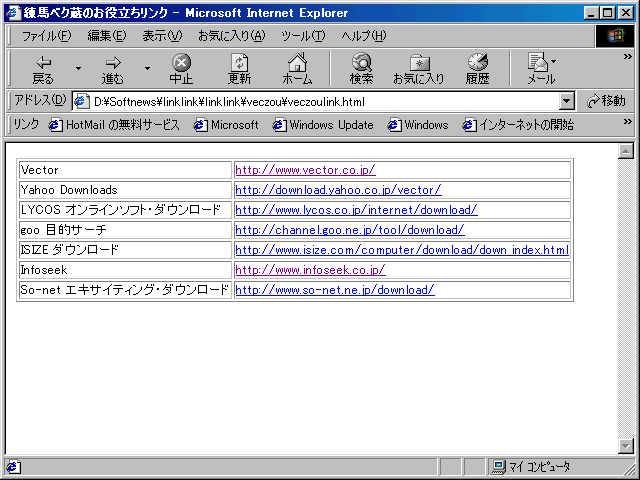Open the address bar dropdown list
This screenshot has width=640, height=480.
tap(567, 101)
